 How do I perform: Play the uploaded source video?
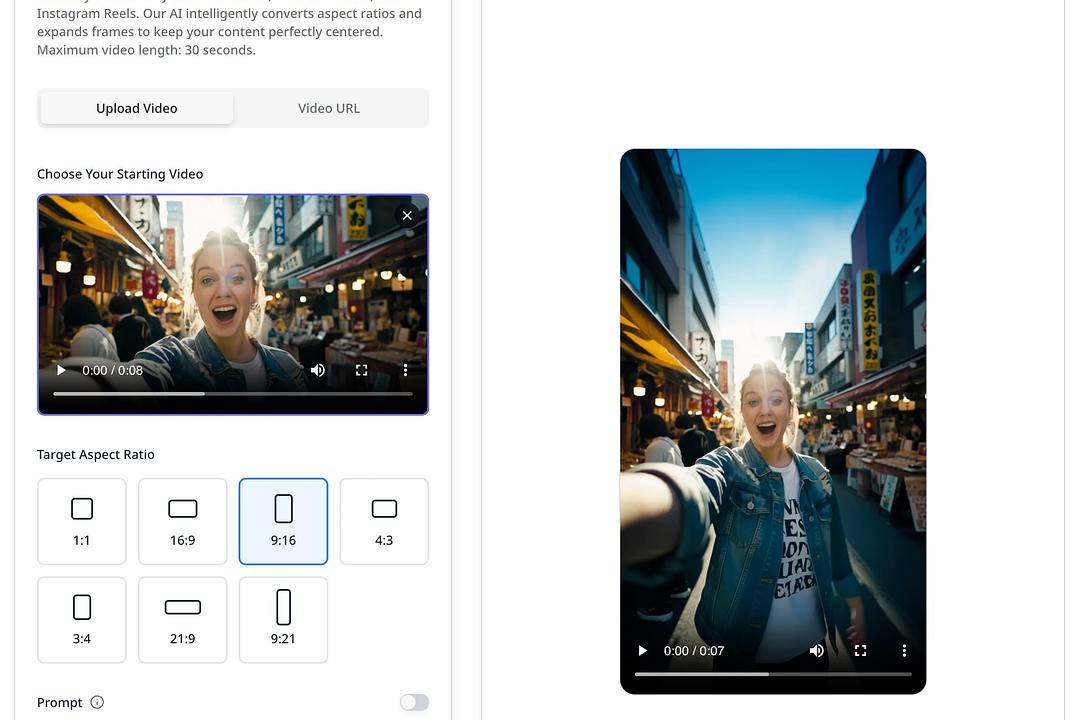click(61, 370)
